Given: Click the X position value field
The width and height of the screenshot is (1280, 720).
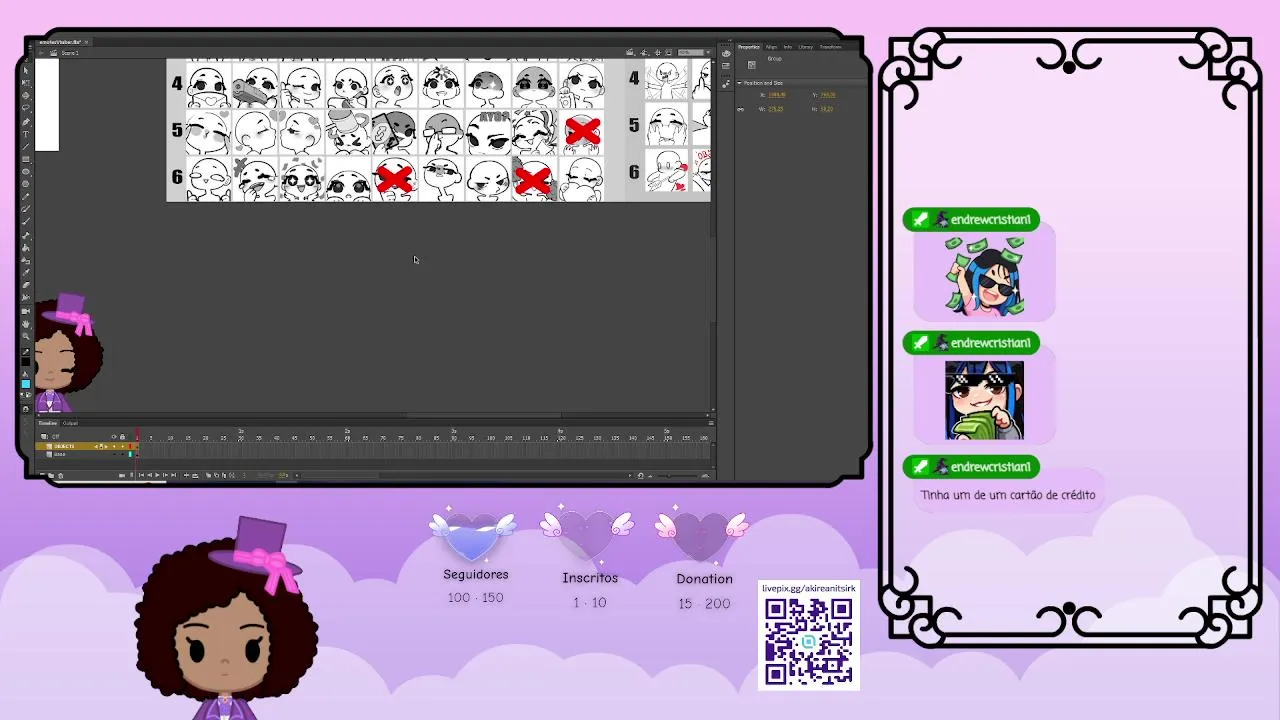Looking at the screenshot, I should click(777, 95).
